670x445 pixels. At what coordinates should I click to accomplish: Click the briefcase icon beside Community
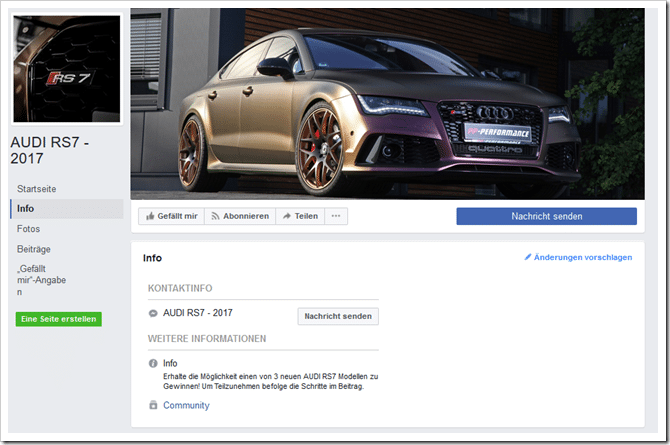153,405
